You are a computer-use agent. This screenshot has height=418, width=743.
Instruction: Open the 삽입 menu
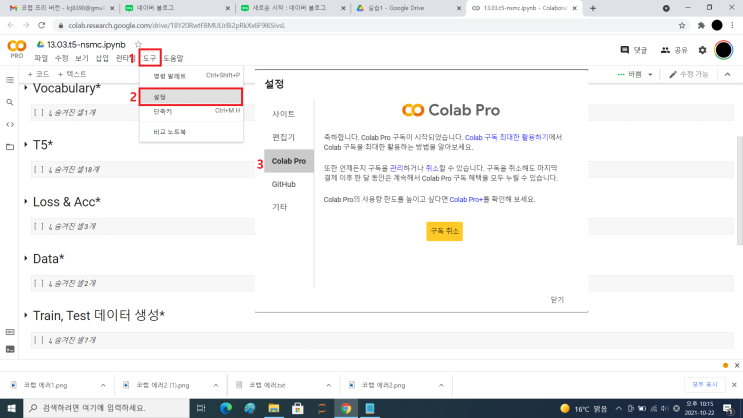(102, 58)
